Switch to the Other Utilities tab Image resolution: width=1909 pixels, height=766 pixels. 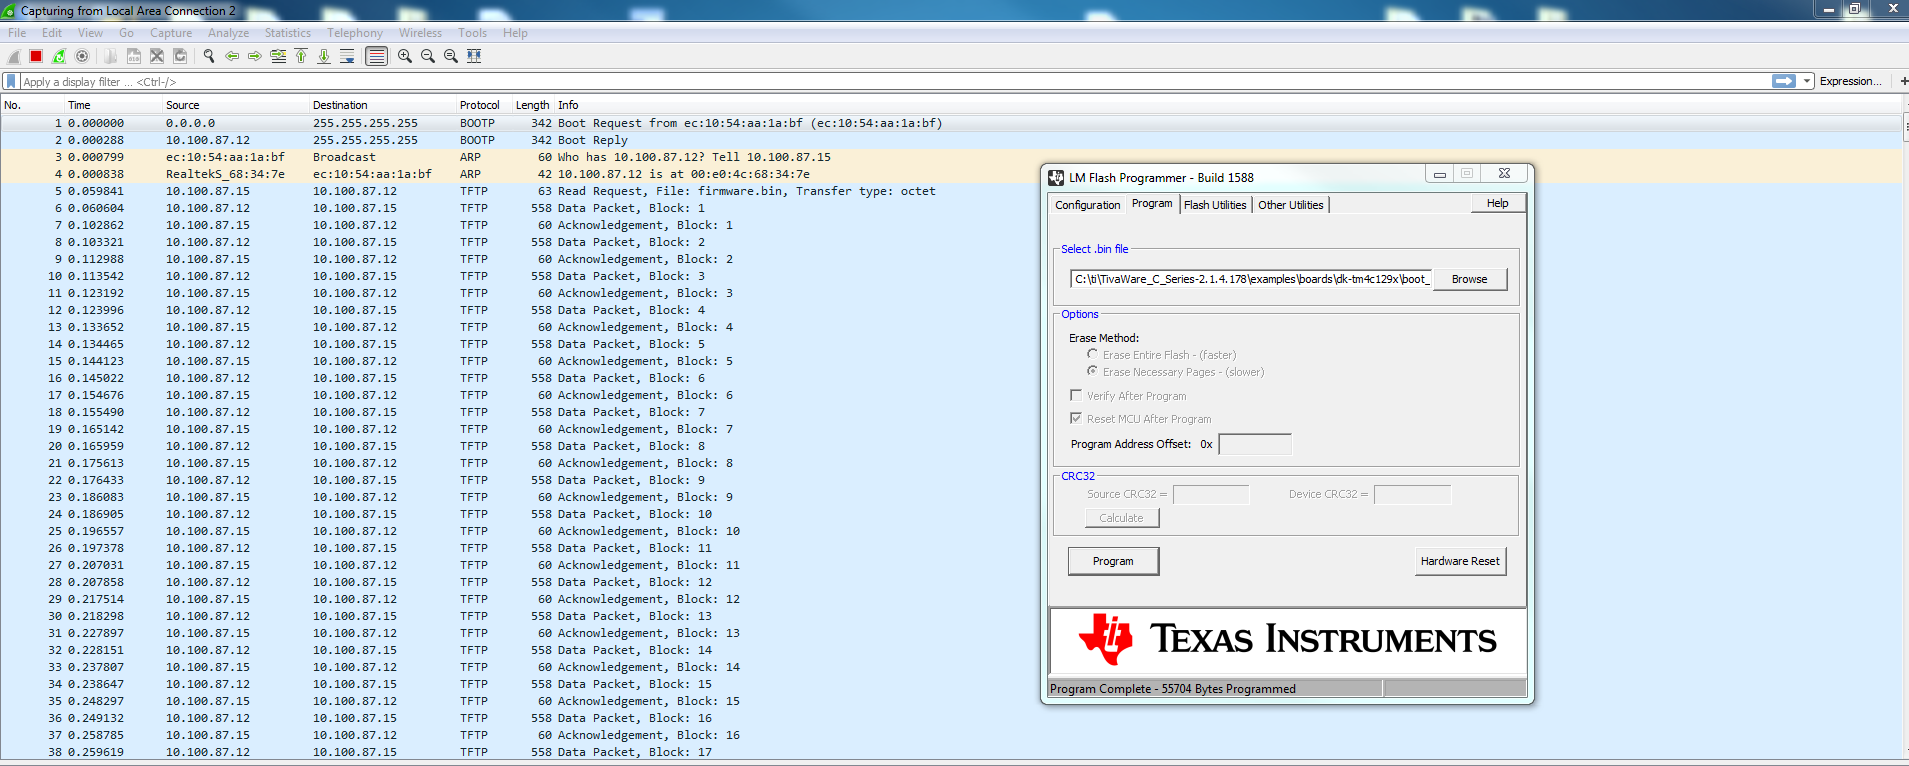[1291, 205]
